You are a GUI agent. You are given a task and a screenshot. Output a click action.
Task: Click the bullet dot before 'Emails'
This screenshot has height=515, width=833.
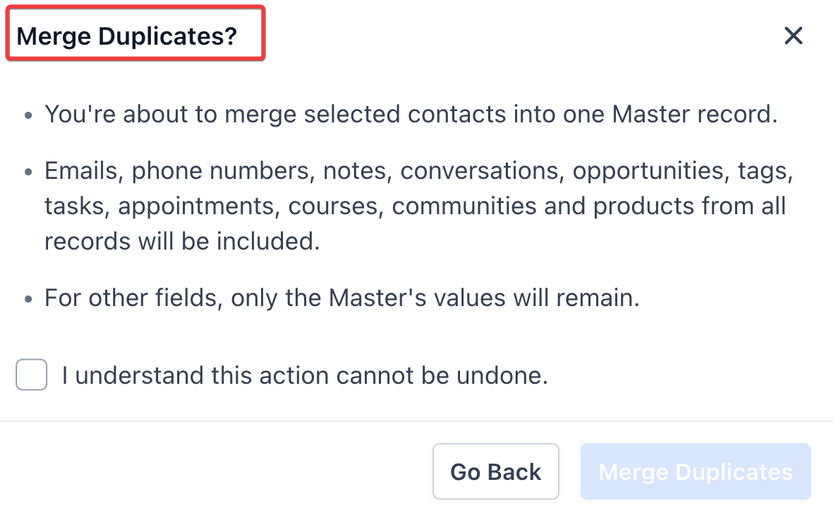click(28, 173)
